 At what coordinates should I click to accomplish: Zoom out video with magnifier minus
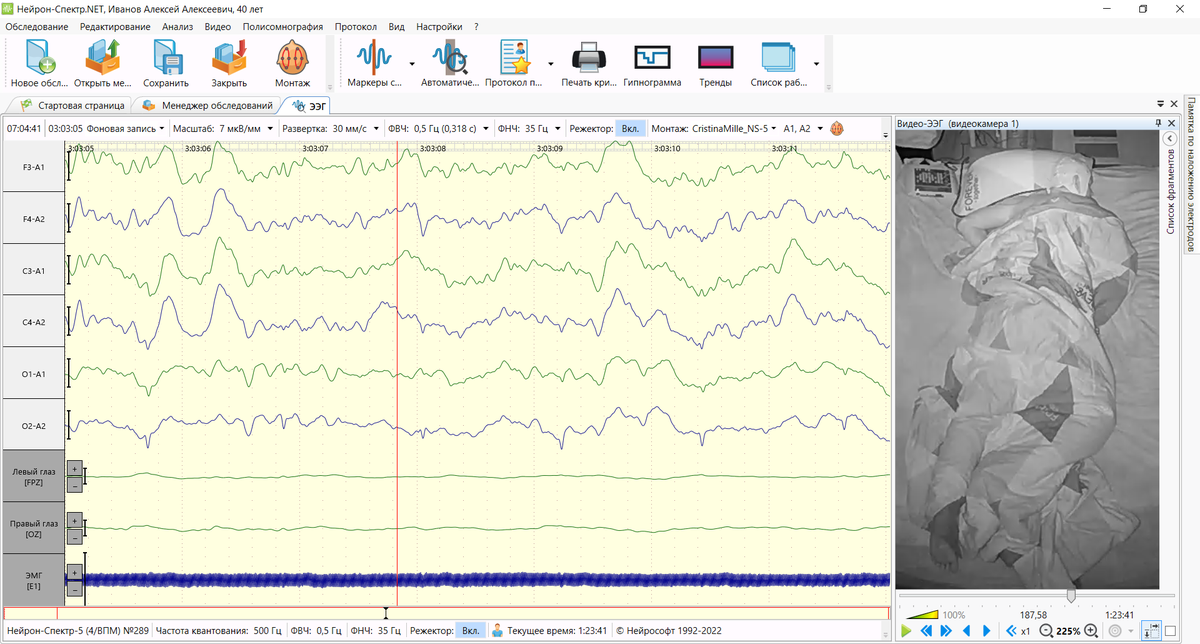(x=1046, y=631)
